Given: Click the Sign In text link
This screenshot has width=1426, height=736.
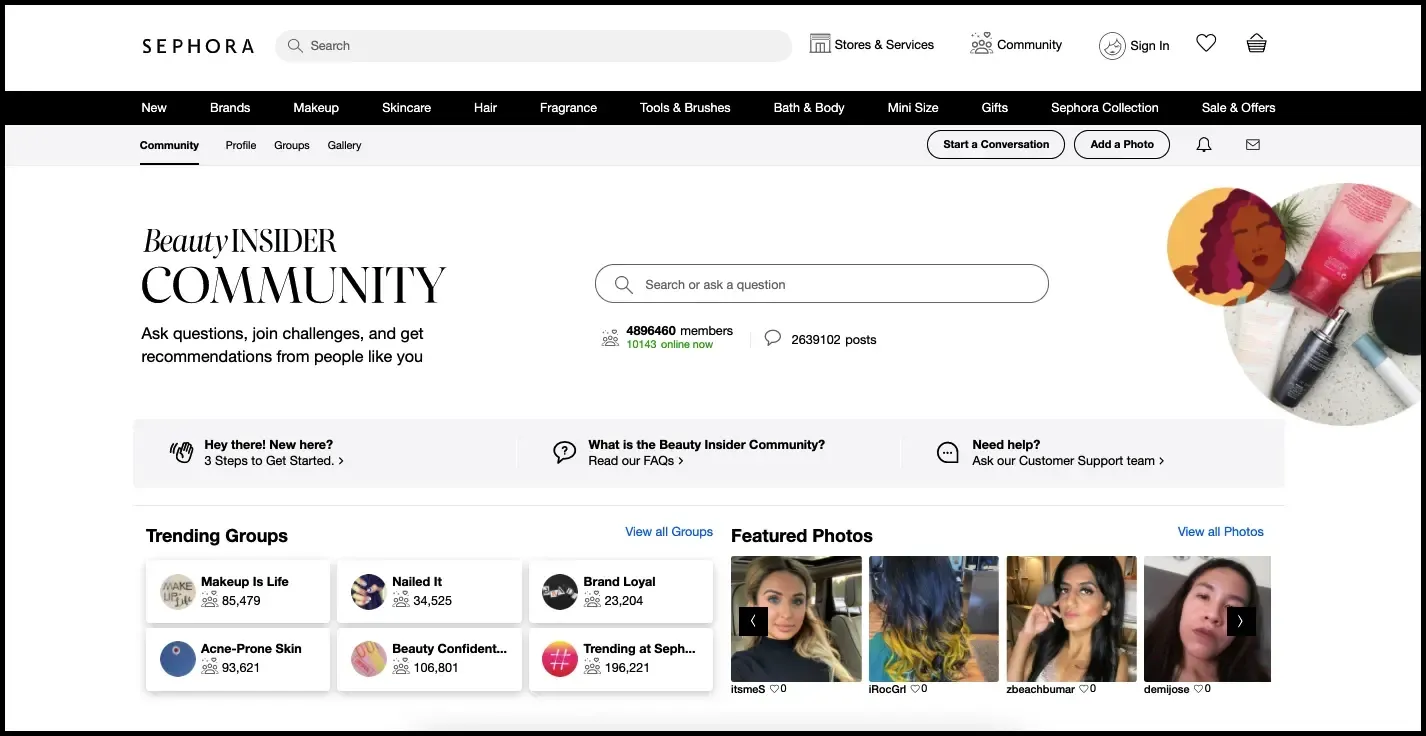Looking at the screenshot, I should pos(1150,46).
